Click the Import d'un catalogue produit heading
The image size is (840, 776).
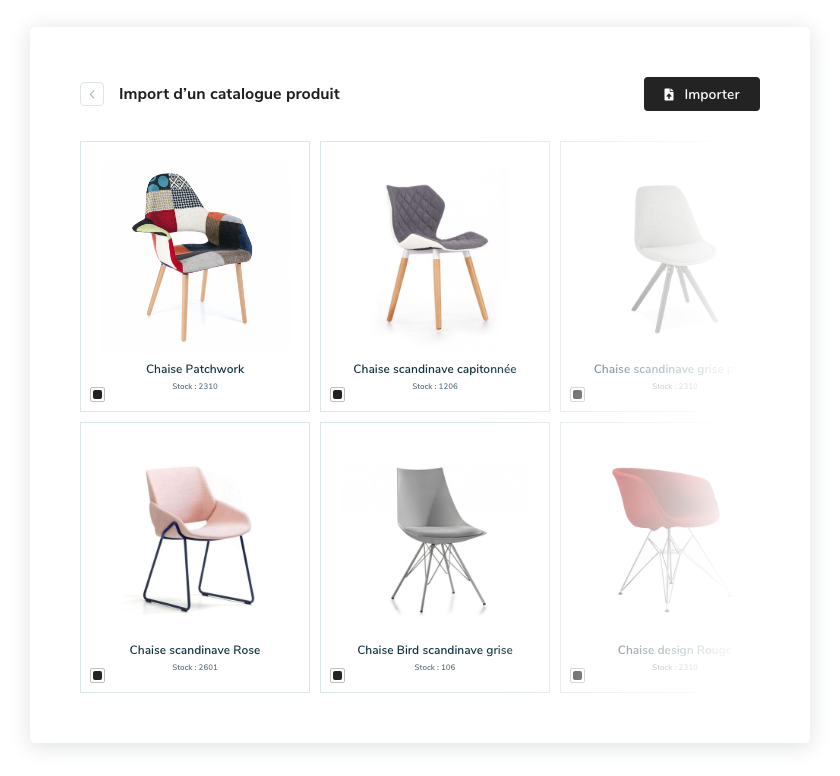(x=229, y=94)
